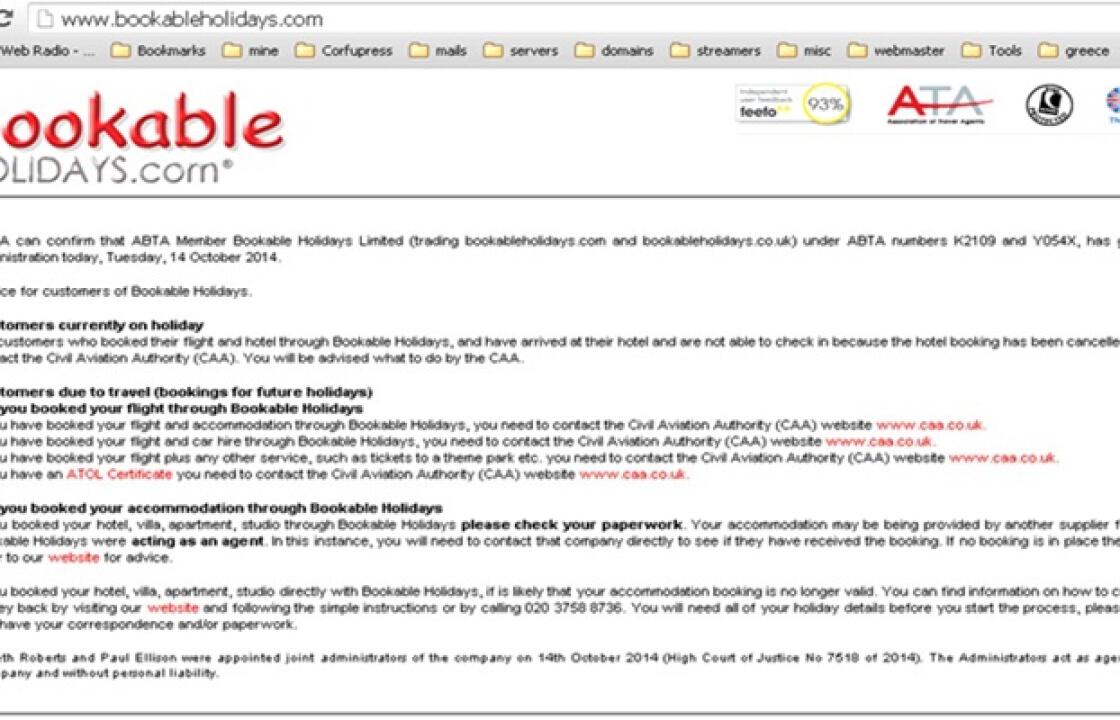1120x720 pixels.
Task: Click the bold text 'please check your paperwork'
Action: click(571, 525)
